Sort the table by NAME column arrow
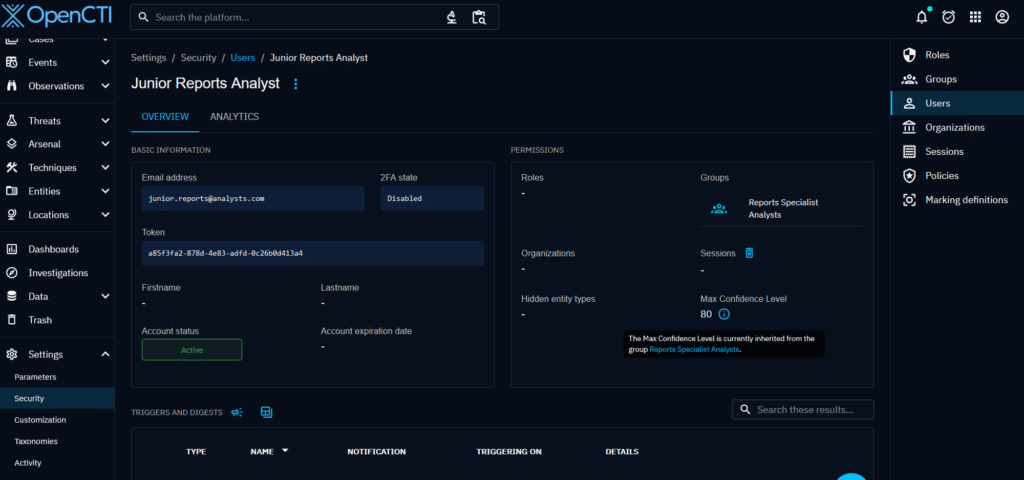 click(x=285, y=451)
